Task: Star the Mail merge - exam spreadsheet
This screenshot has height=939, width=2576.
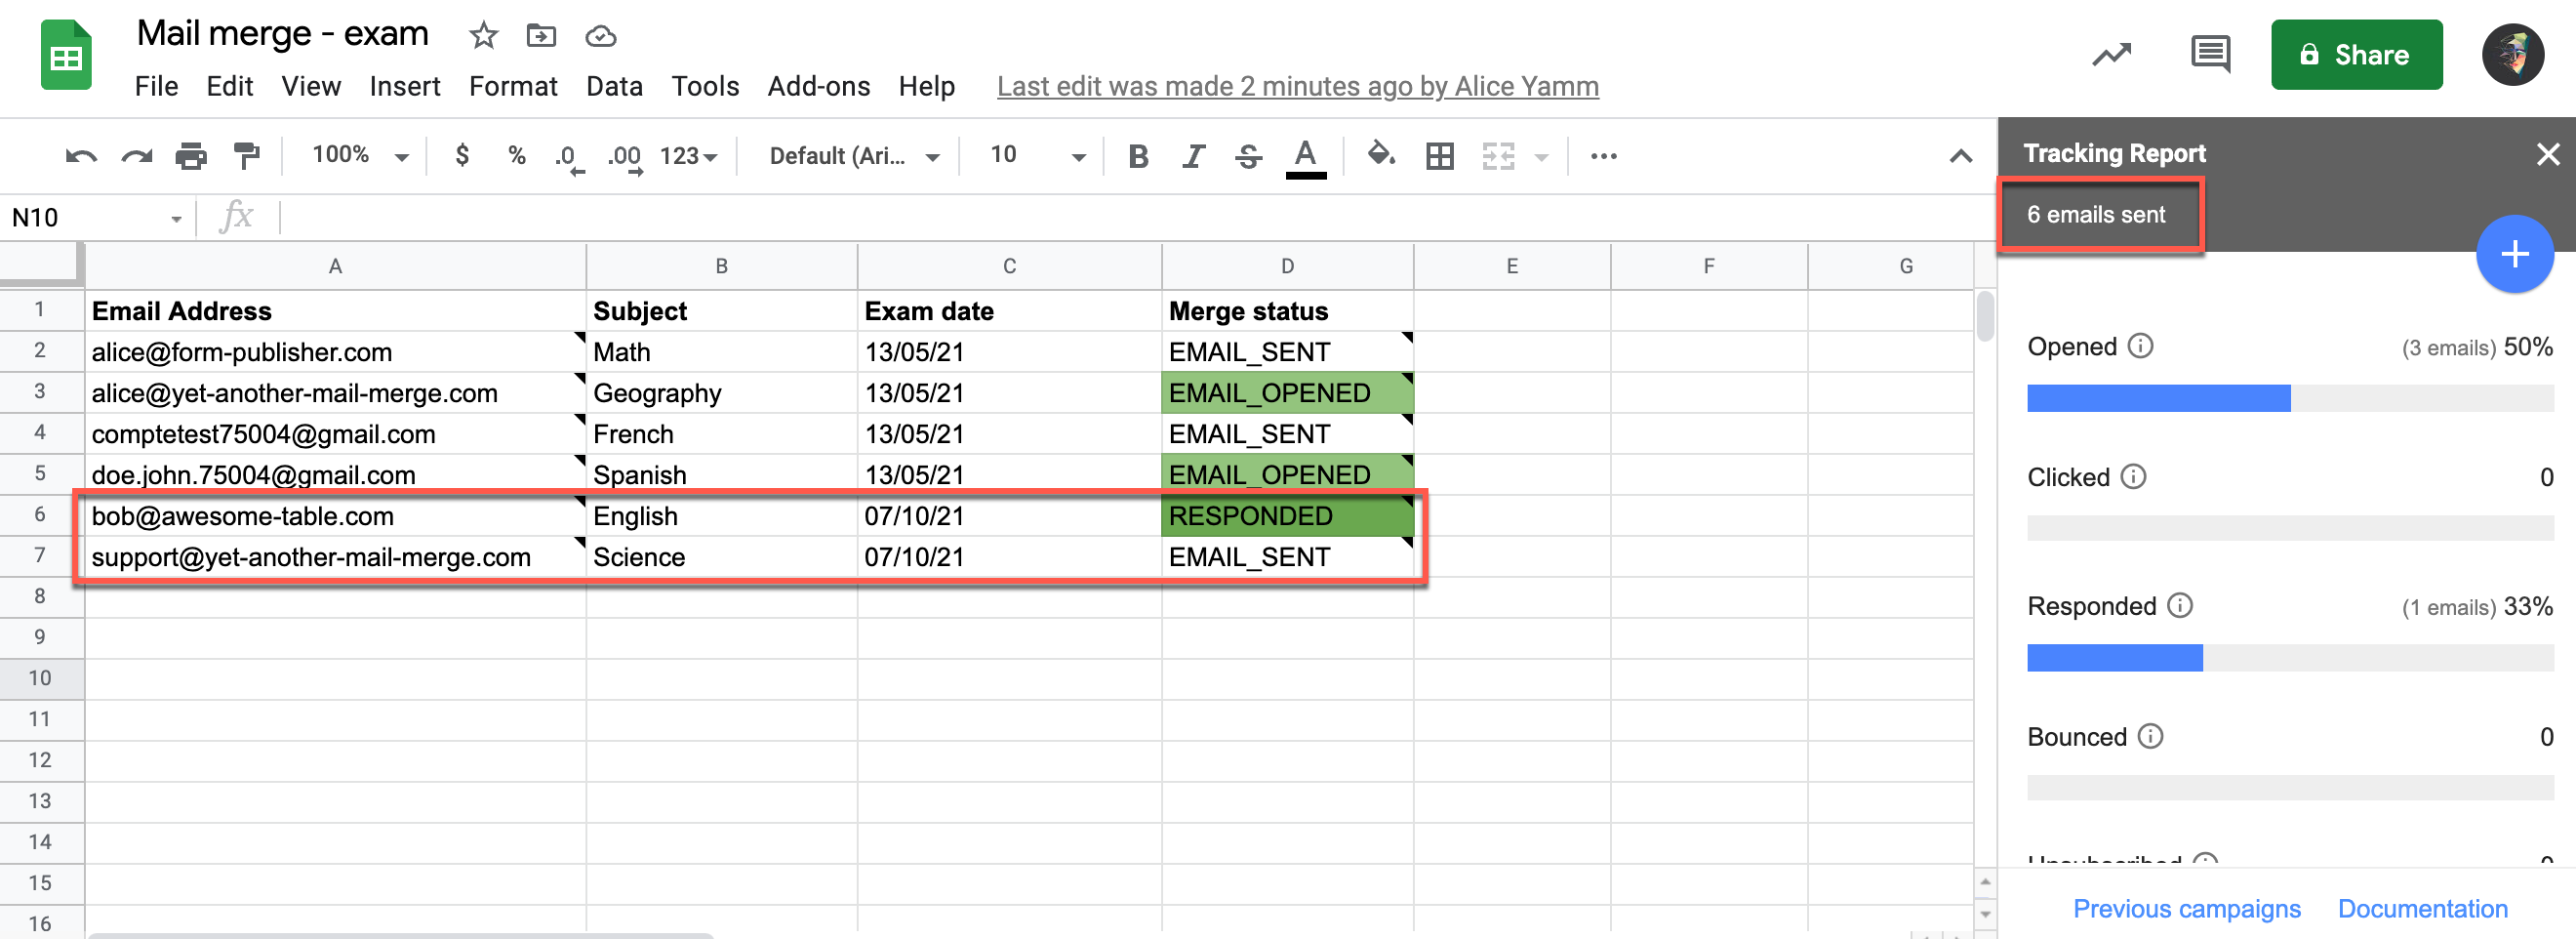Action: (x=483, y=34)
